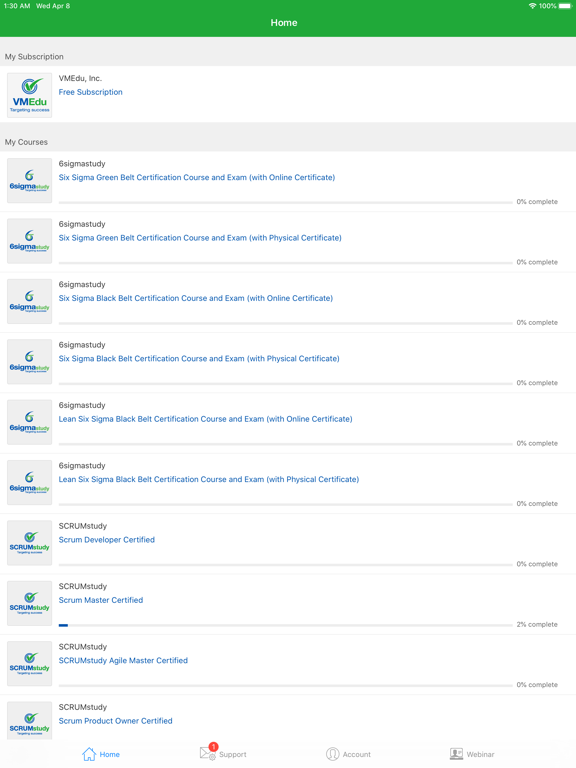Open Six Sigma Green Belt Online Certificate course

tap(197, 177)
